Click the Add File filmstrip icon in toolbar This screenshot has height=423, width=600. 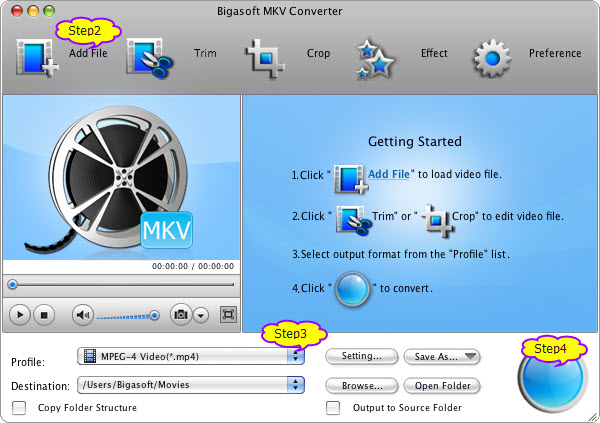coord(37,58)
